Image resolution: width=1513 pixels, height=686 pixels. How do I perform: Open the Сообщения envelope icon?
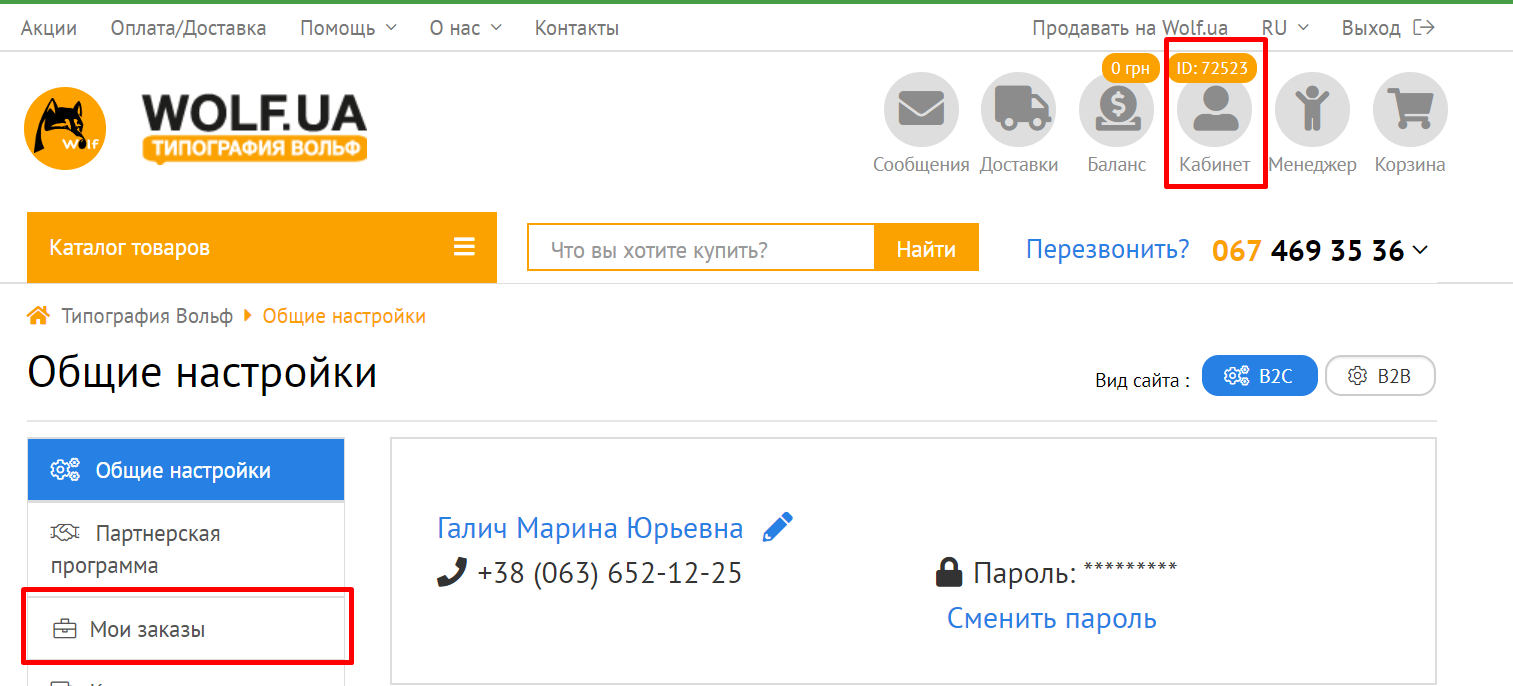pos(921,109)
